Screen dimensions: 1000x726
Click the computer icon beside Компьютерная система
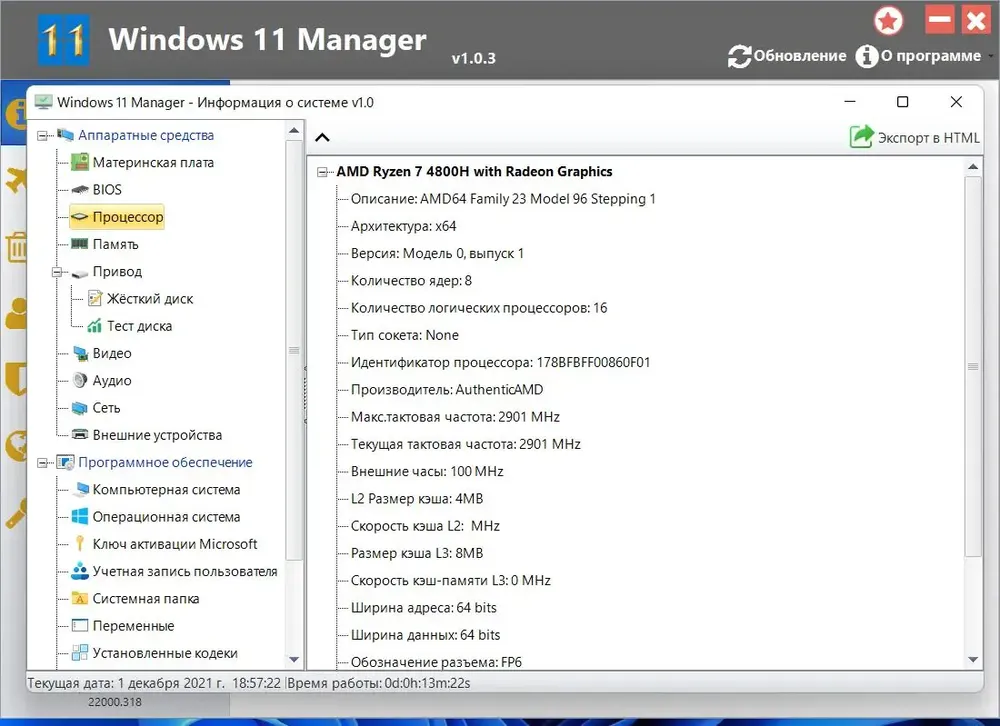coord(80,489)
